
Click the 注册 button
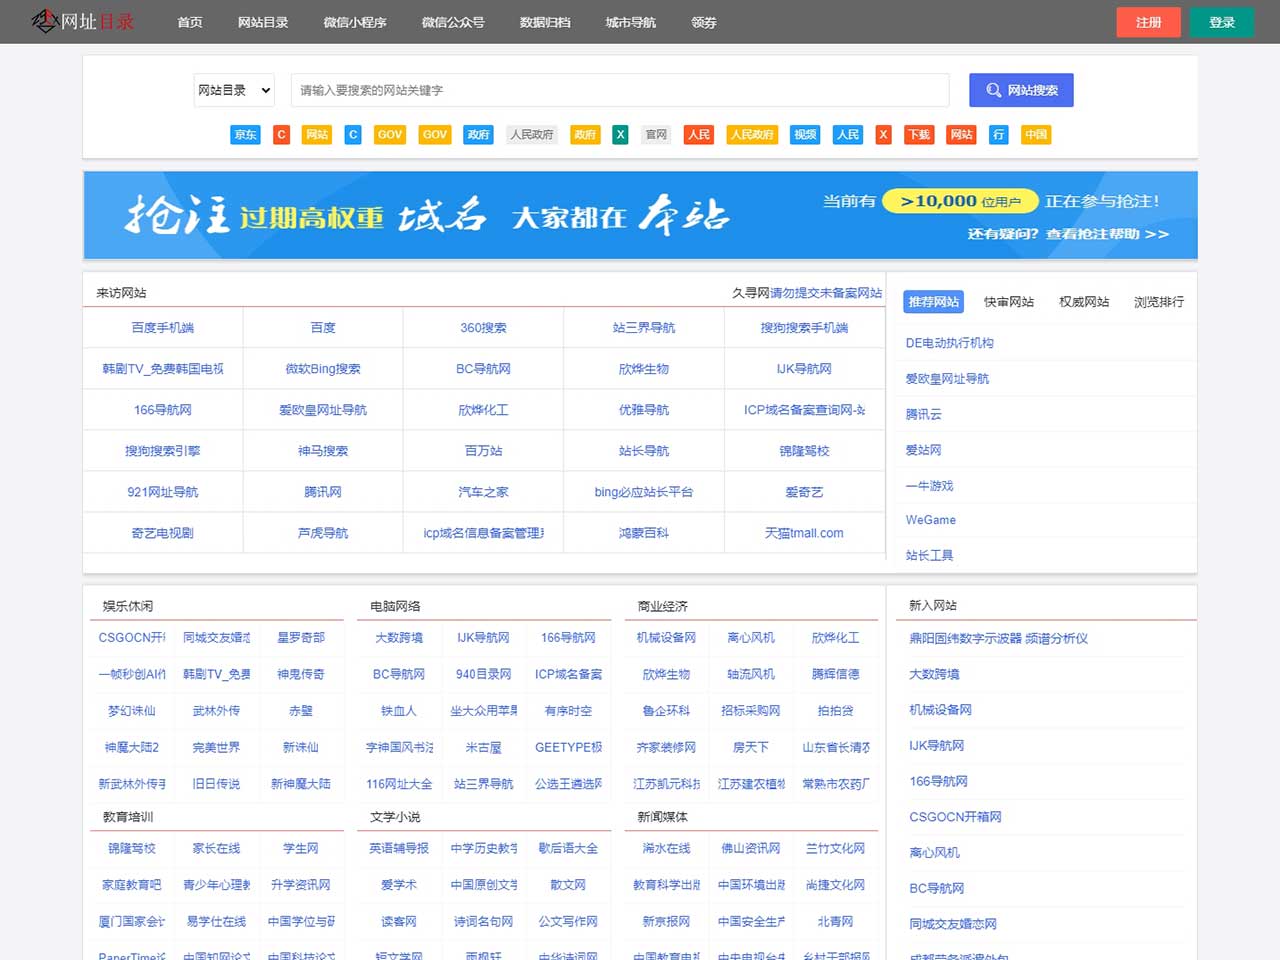pyautogui.click(x=1148, y=21)
